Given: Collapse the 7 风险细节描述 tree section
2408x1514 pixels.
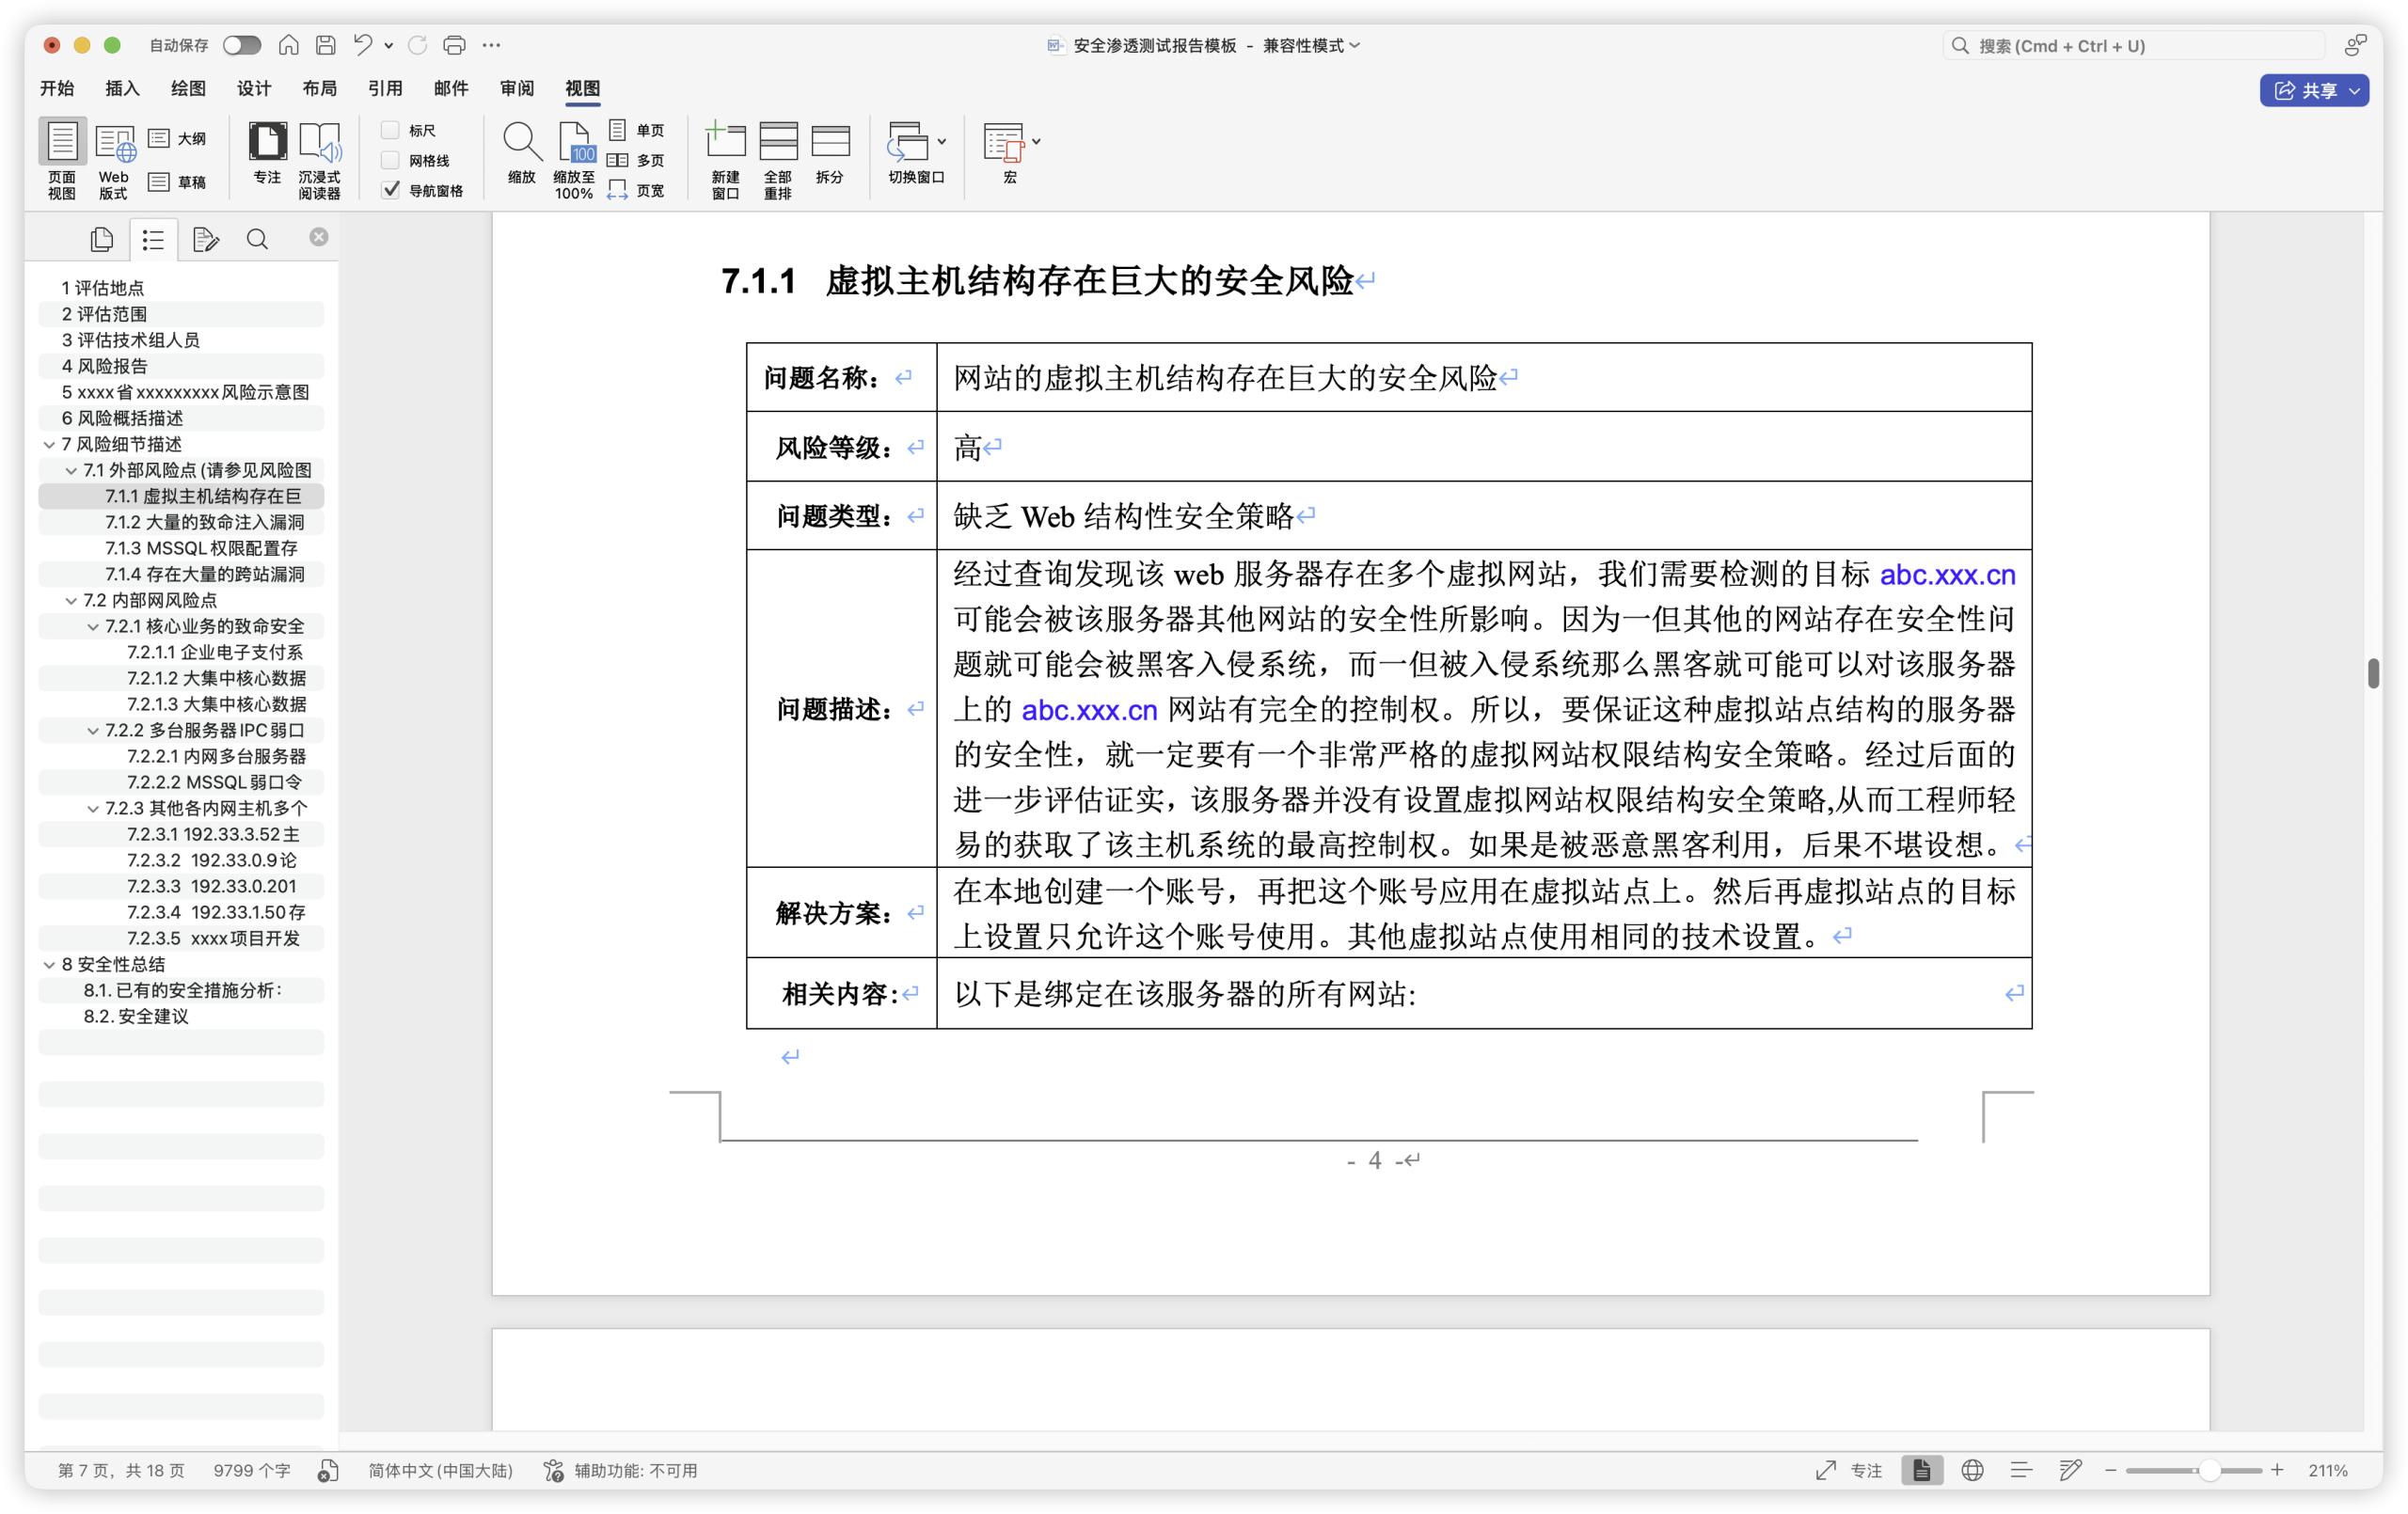Looking at the screenshot, I should pos(48,444).
